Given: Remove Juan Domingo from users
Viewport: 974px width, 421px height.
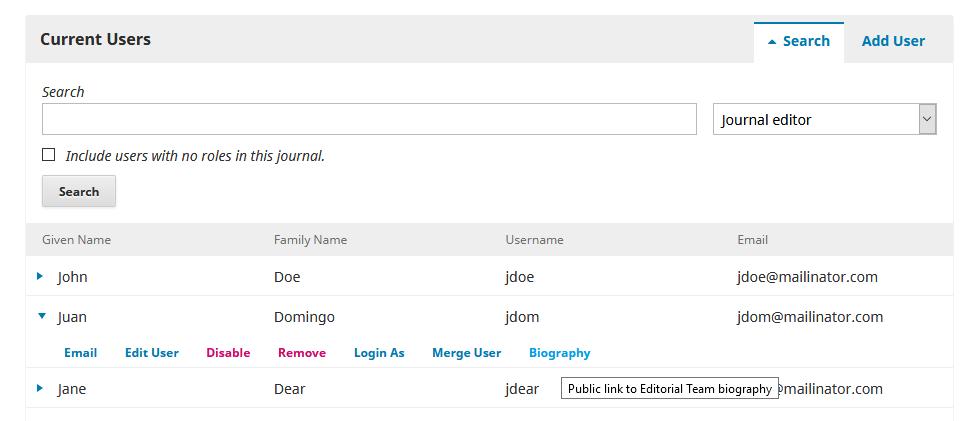Looking at the screenshot, I should 301,353.
